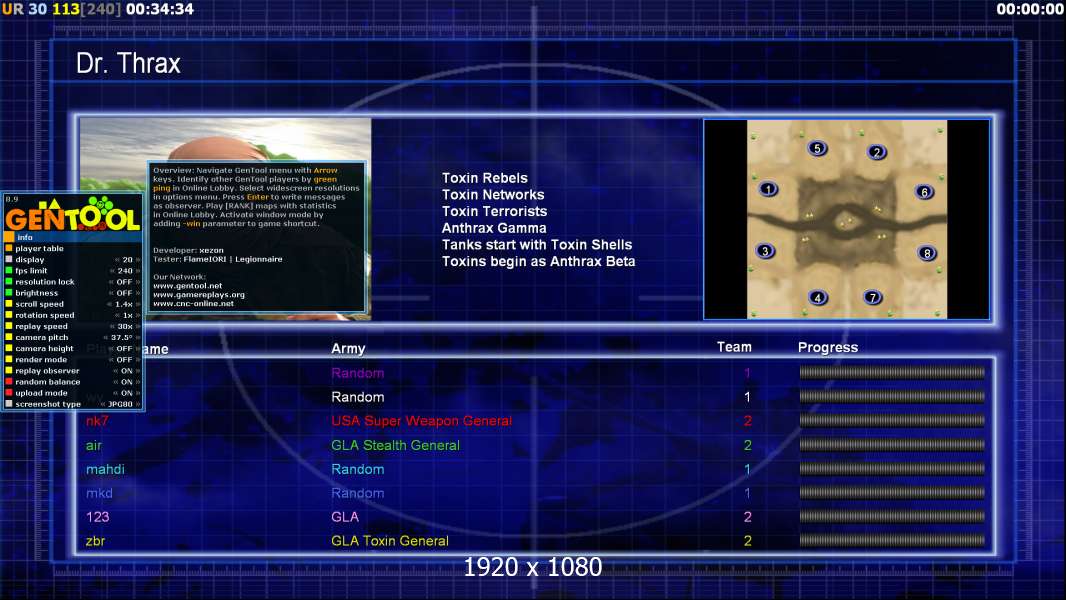1066x600 pixels.
Task: Click the 00:34:34 clock readout
Action: 160,9
